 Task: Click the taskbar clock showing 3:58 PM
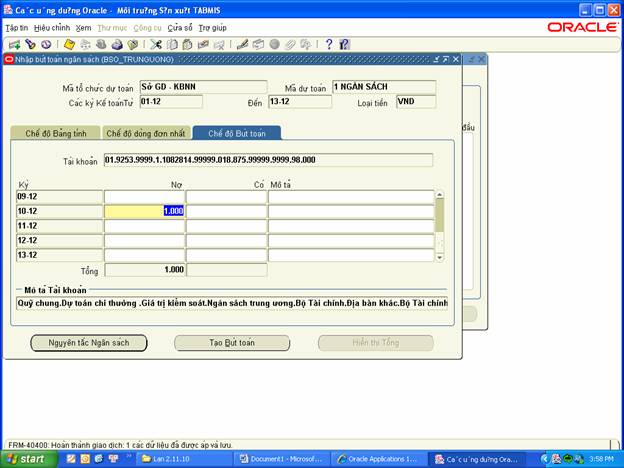click(601, 459)
